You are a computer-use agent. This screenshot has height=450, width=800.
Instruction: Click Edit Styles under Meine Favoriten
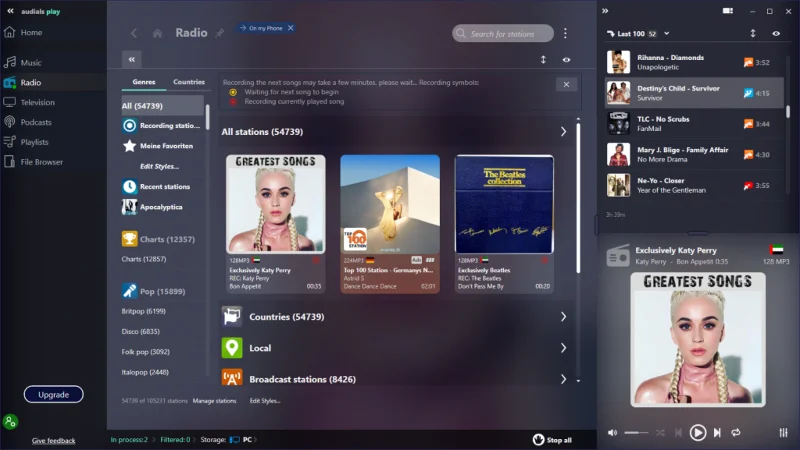tap(159, 166)
